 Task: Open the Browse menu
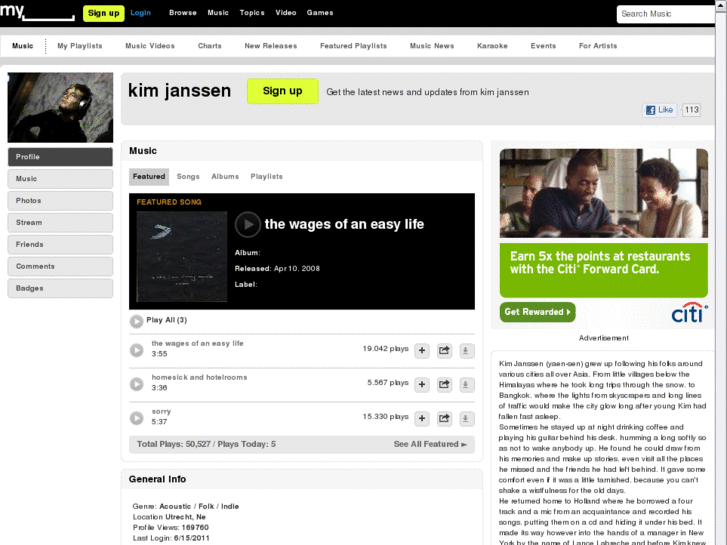tap(183, 13)
